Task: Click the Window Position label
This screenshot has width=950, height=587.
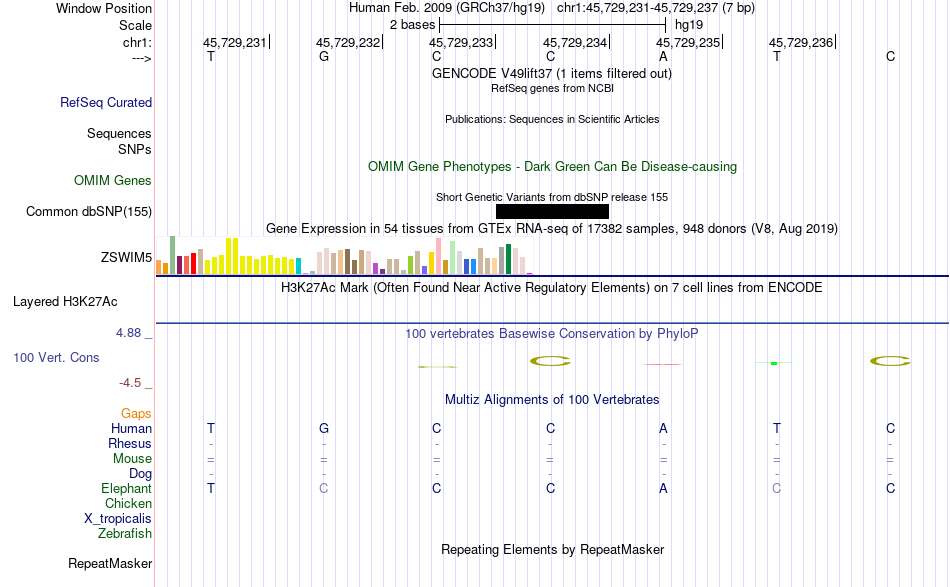Action: [x=104, y=8]
